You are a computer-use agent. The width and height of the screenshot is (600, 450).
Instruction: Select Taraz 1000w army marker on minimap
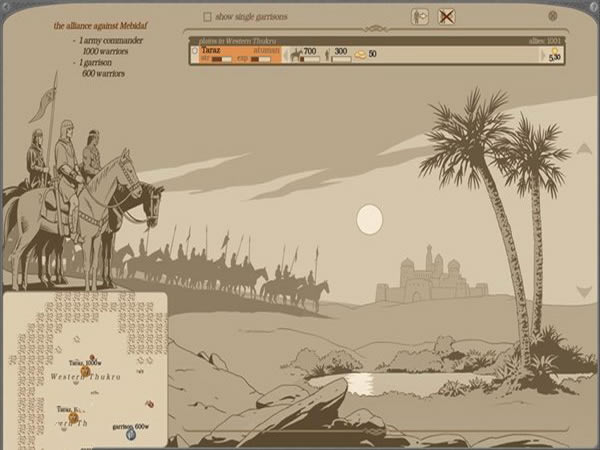[86, 371]
